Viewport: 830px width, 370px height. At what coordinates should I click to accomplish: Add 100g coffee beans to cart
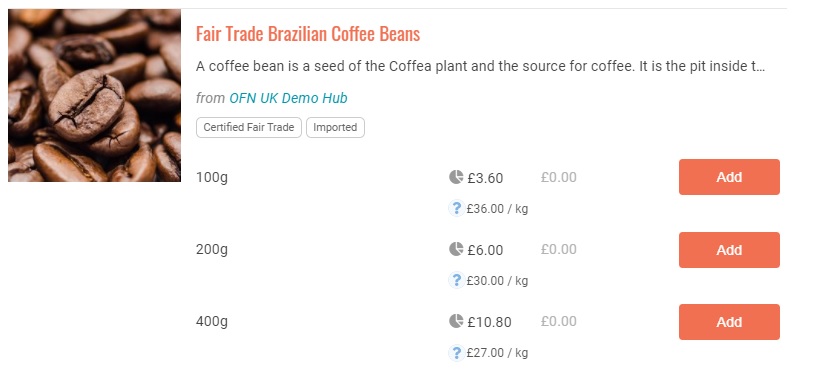point(729,177)
